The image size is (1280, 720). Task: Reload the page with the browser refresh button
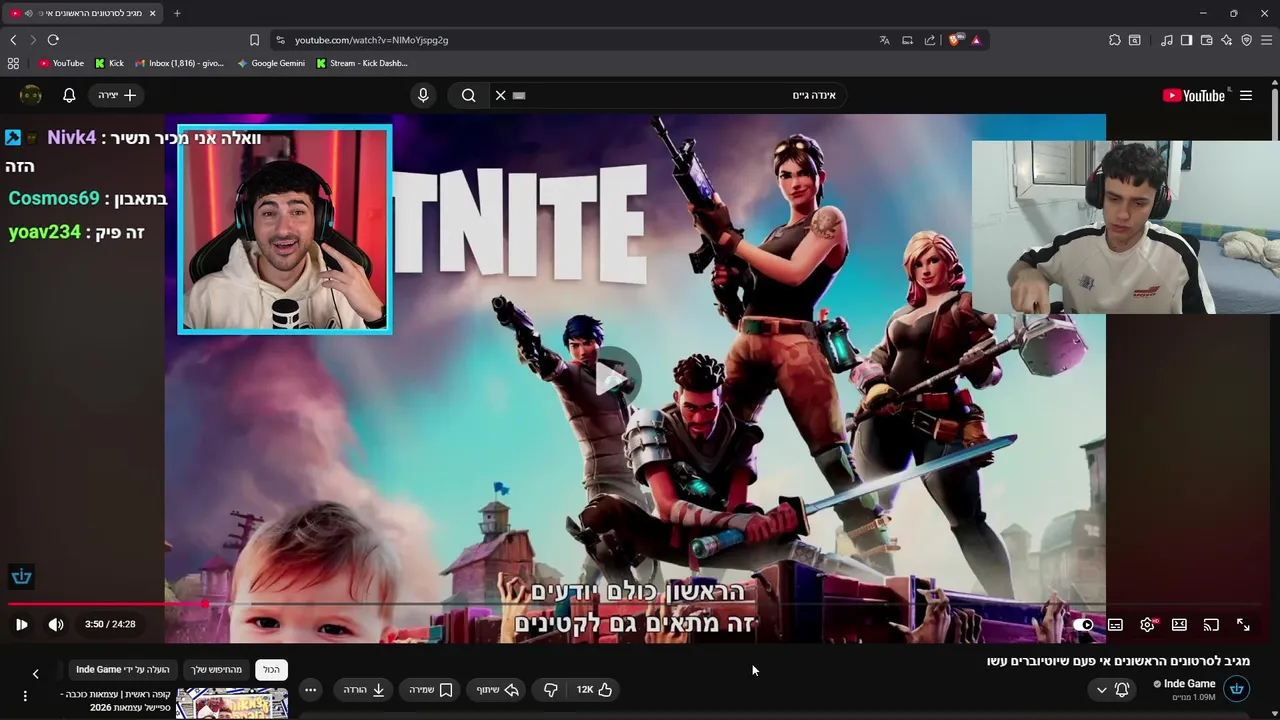tap(53, 40)
